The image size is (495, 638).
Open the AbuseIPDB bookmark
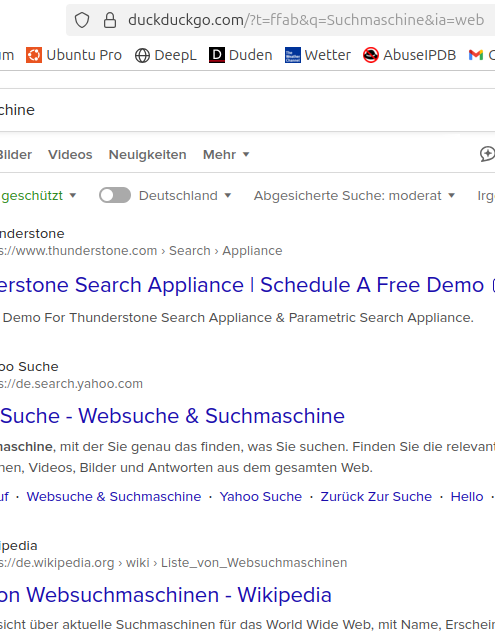[409, 55]
